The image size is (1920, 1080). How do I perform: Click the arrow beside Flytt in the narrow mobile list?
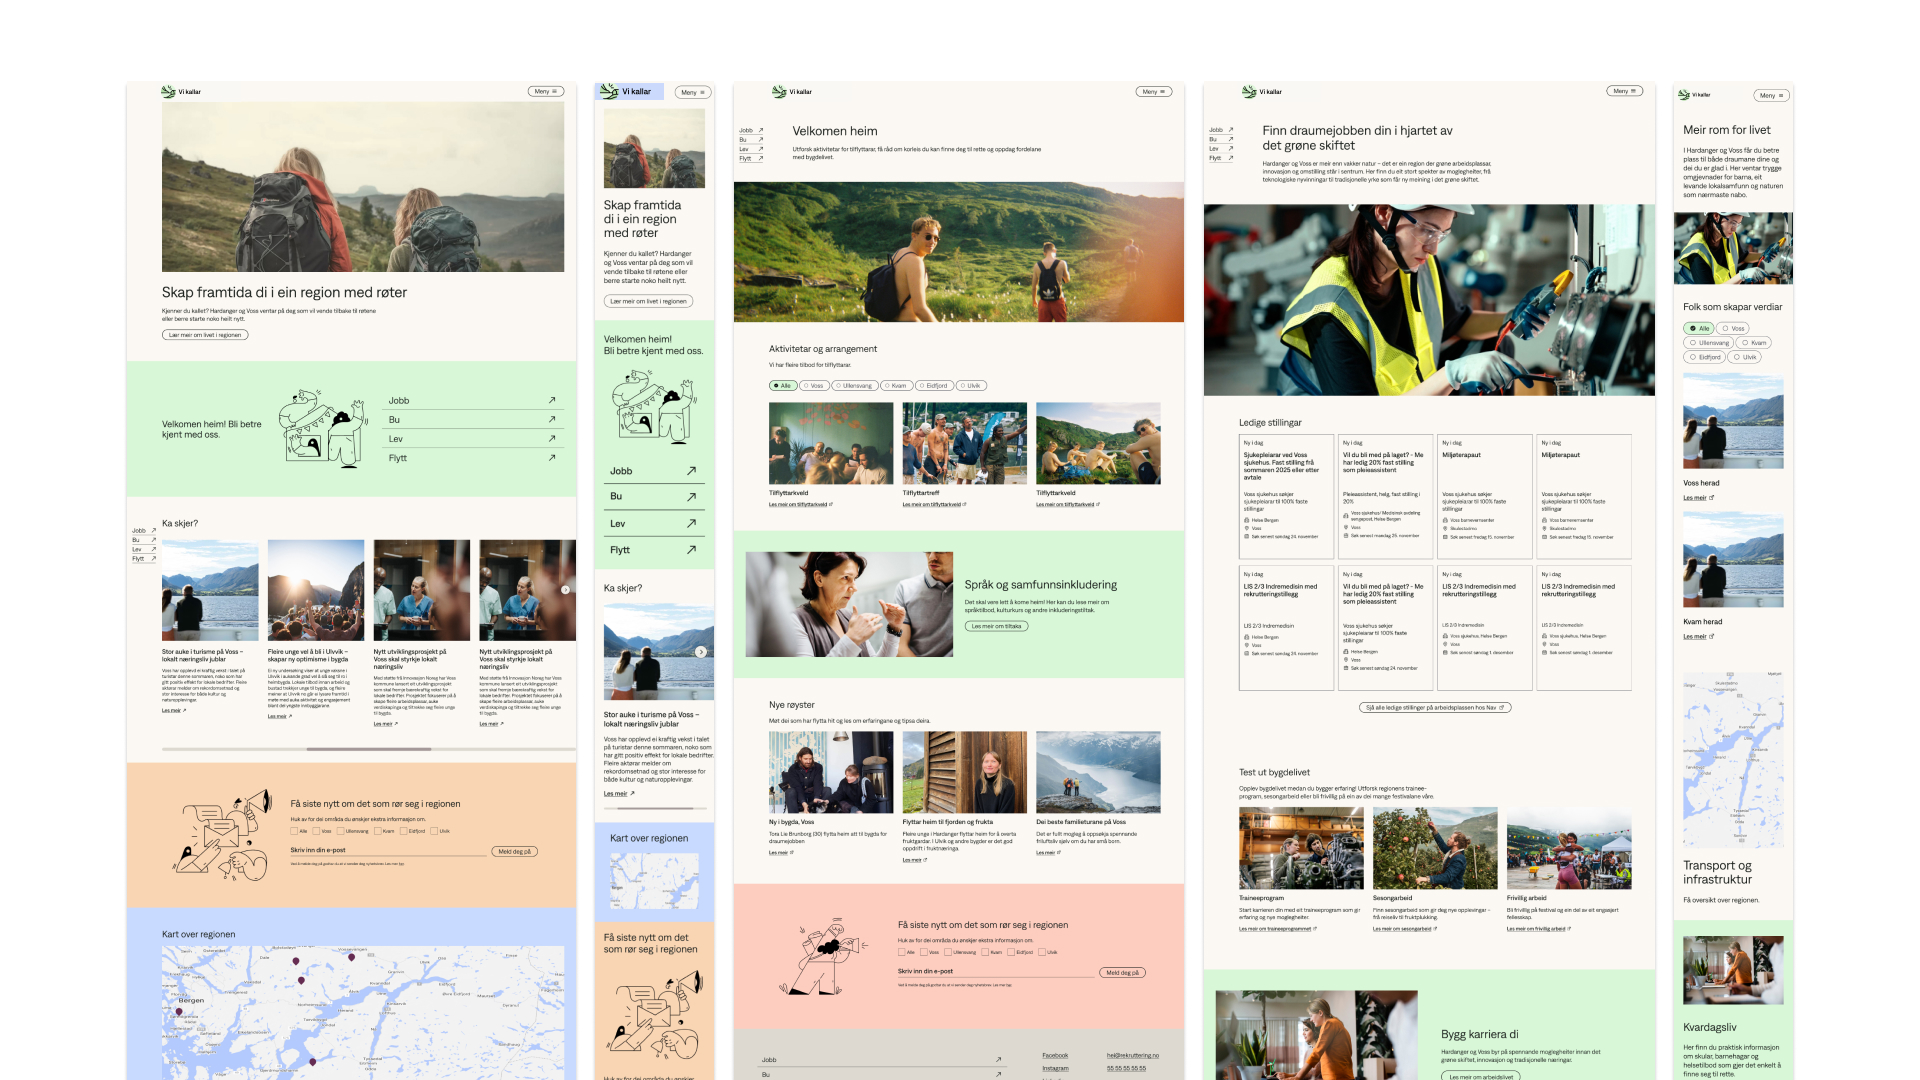pyautogui.click(x=691, y=550)
